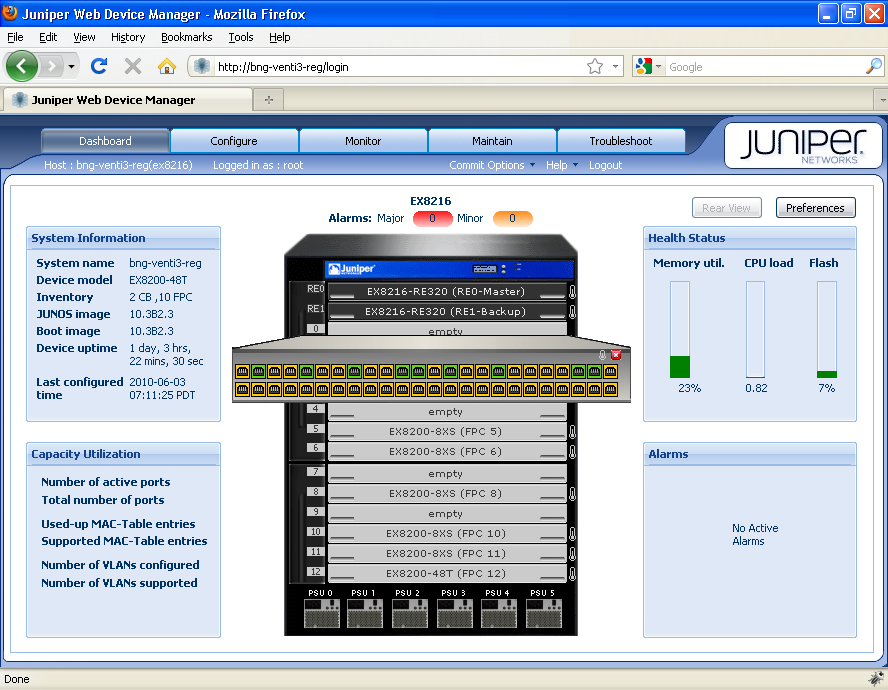This screenshot has height=690, width=888.
Task: Click the thermometer icon next to FPC 5
Action: (x=573, y=432)
